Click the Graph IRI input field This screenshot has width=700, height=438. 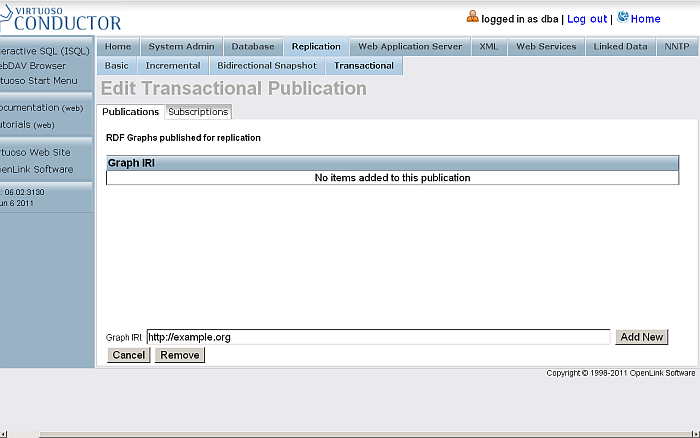click(x=377, y=338)
